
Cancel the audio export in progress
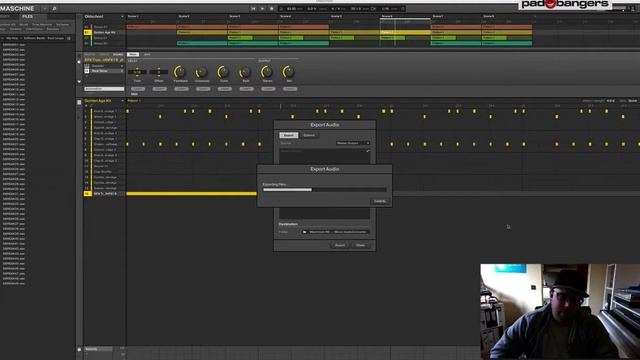[380, 201]
